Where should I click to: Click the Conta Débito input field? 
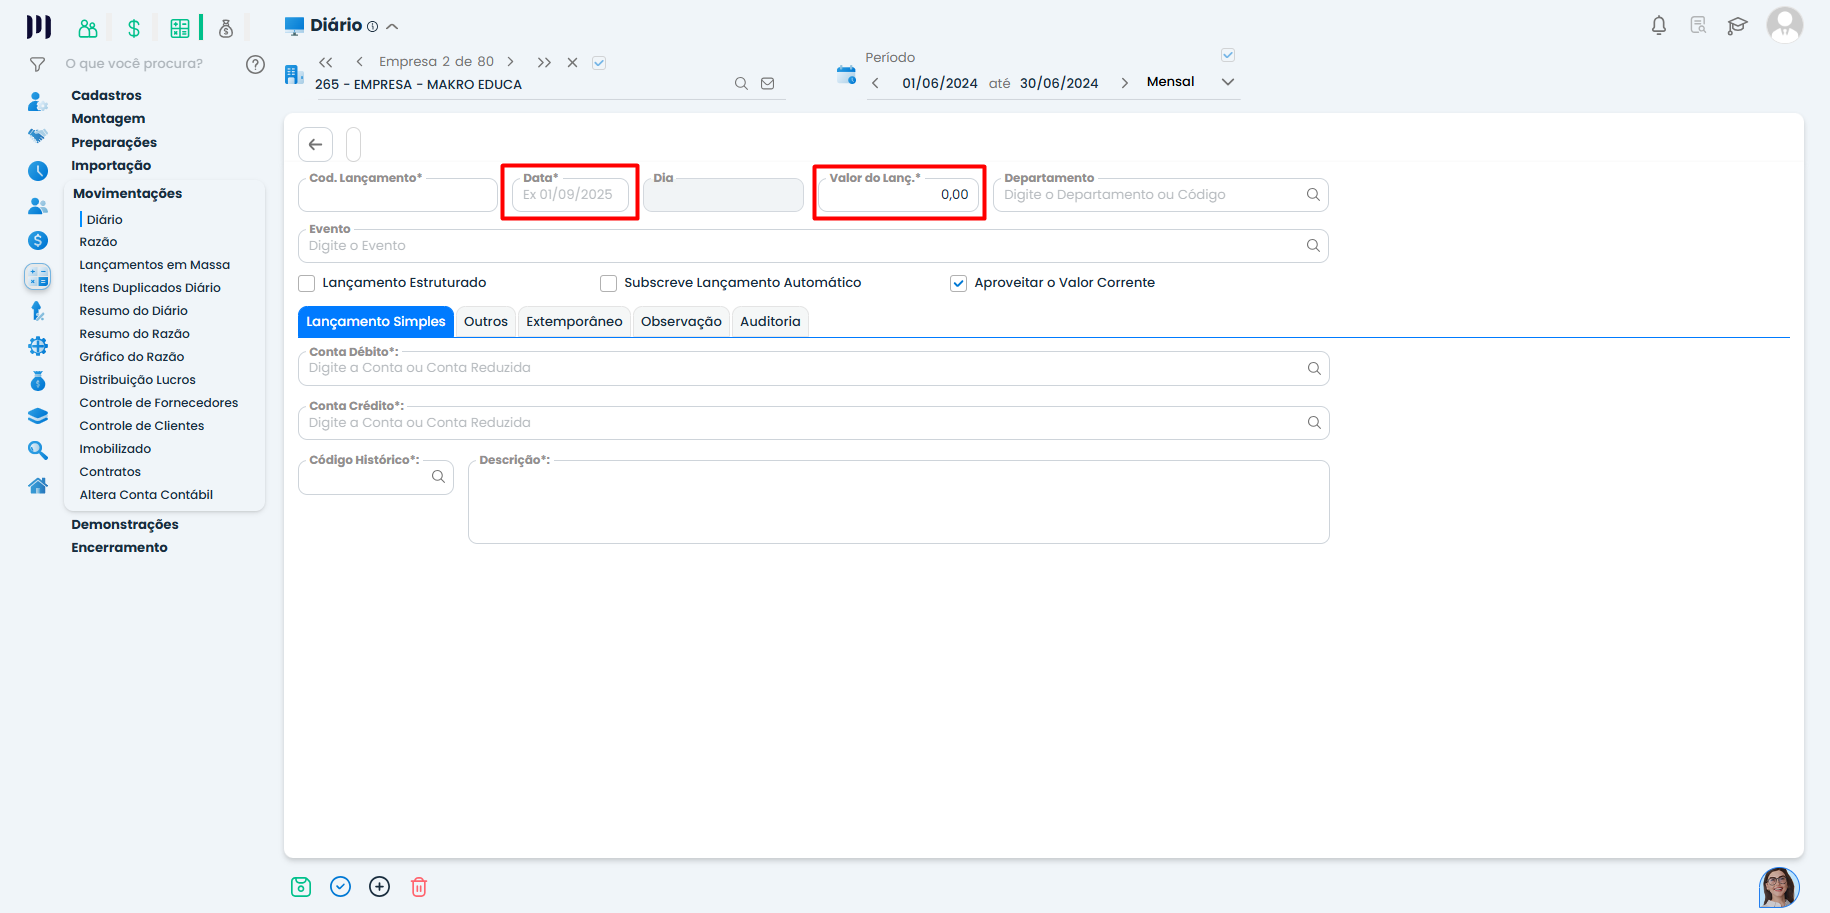coord(800,369)
